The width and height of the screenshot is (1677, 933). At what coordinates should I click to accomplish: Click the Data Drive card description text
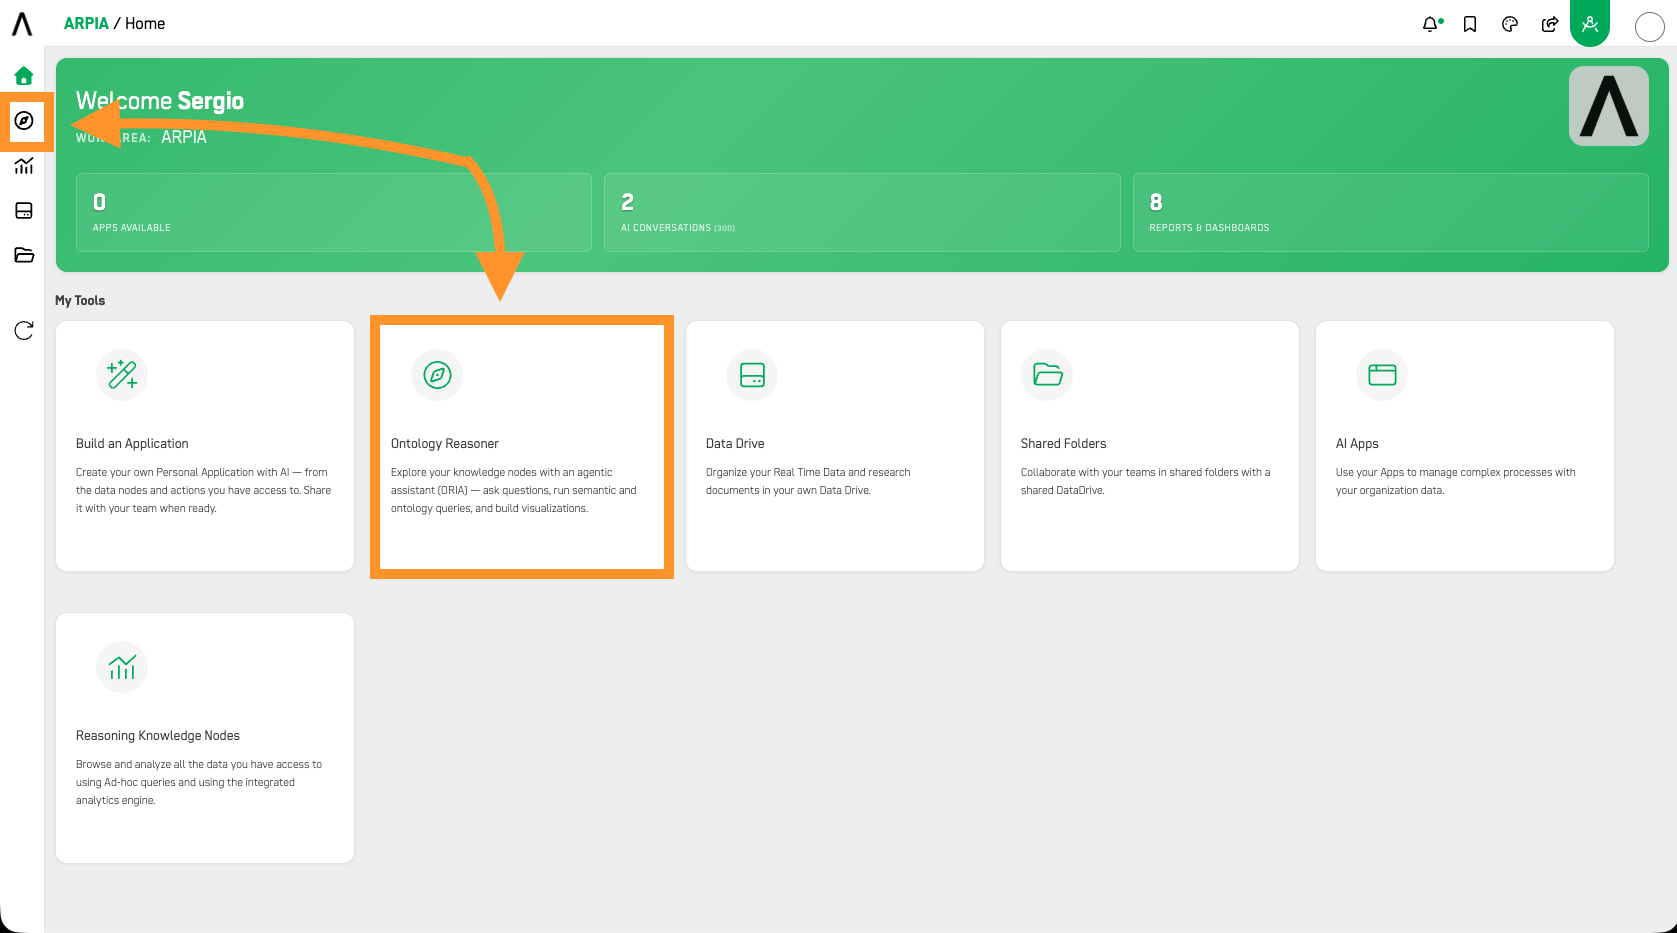808,481
